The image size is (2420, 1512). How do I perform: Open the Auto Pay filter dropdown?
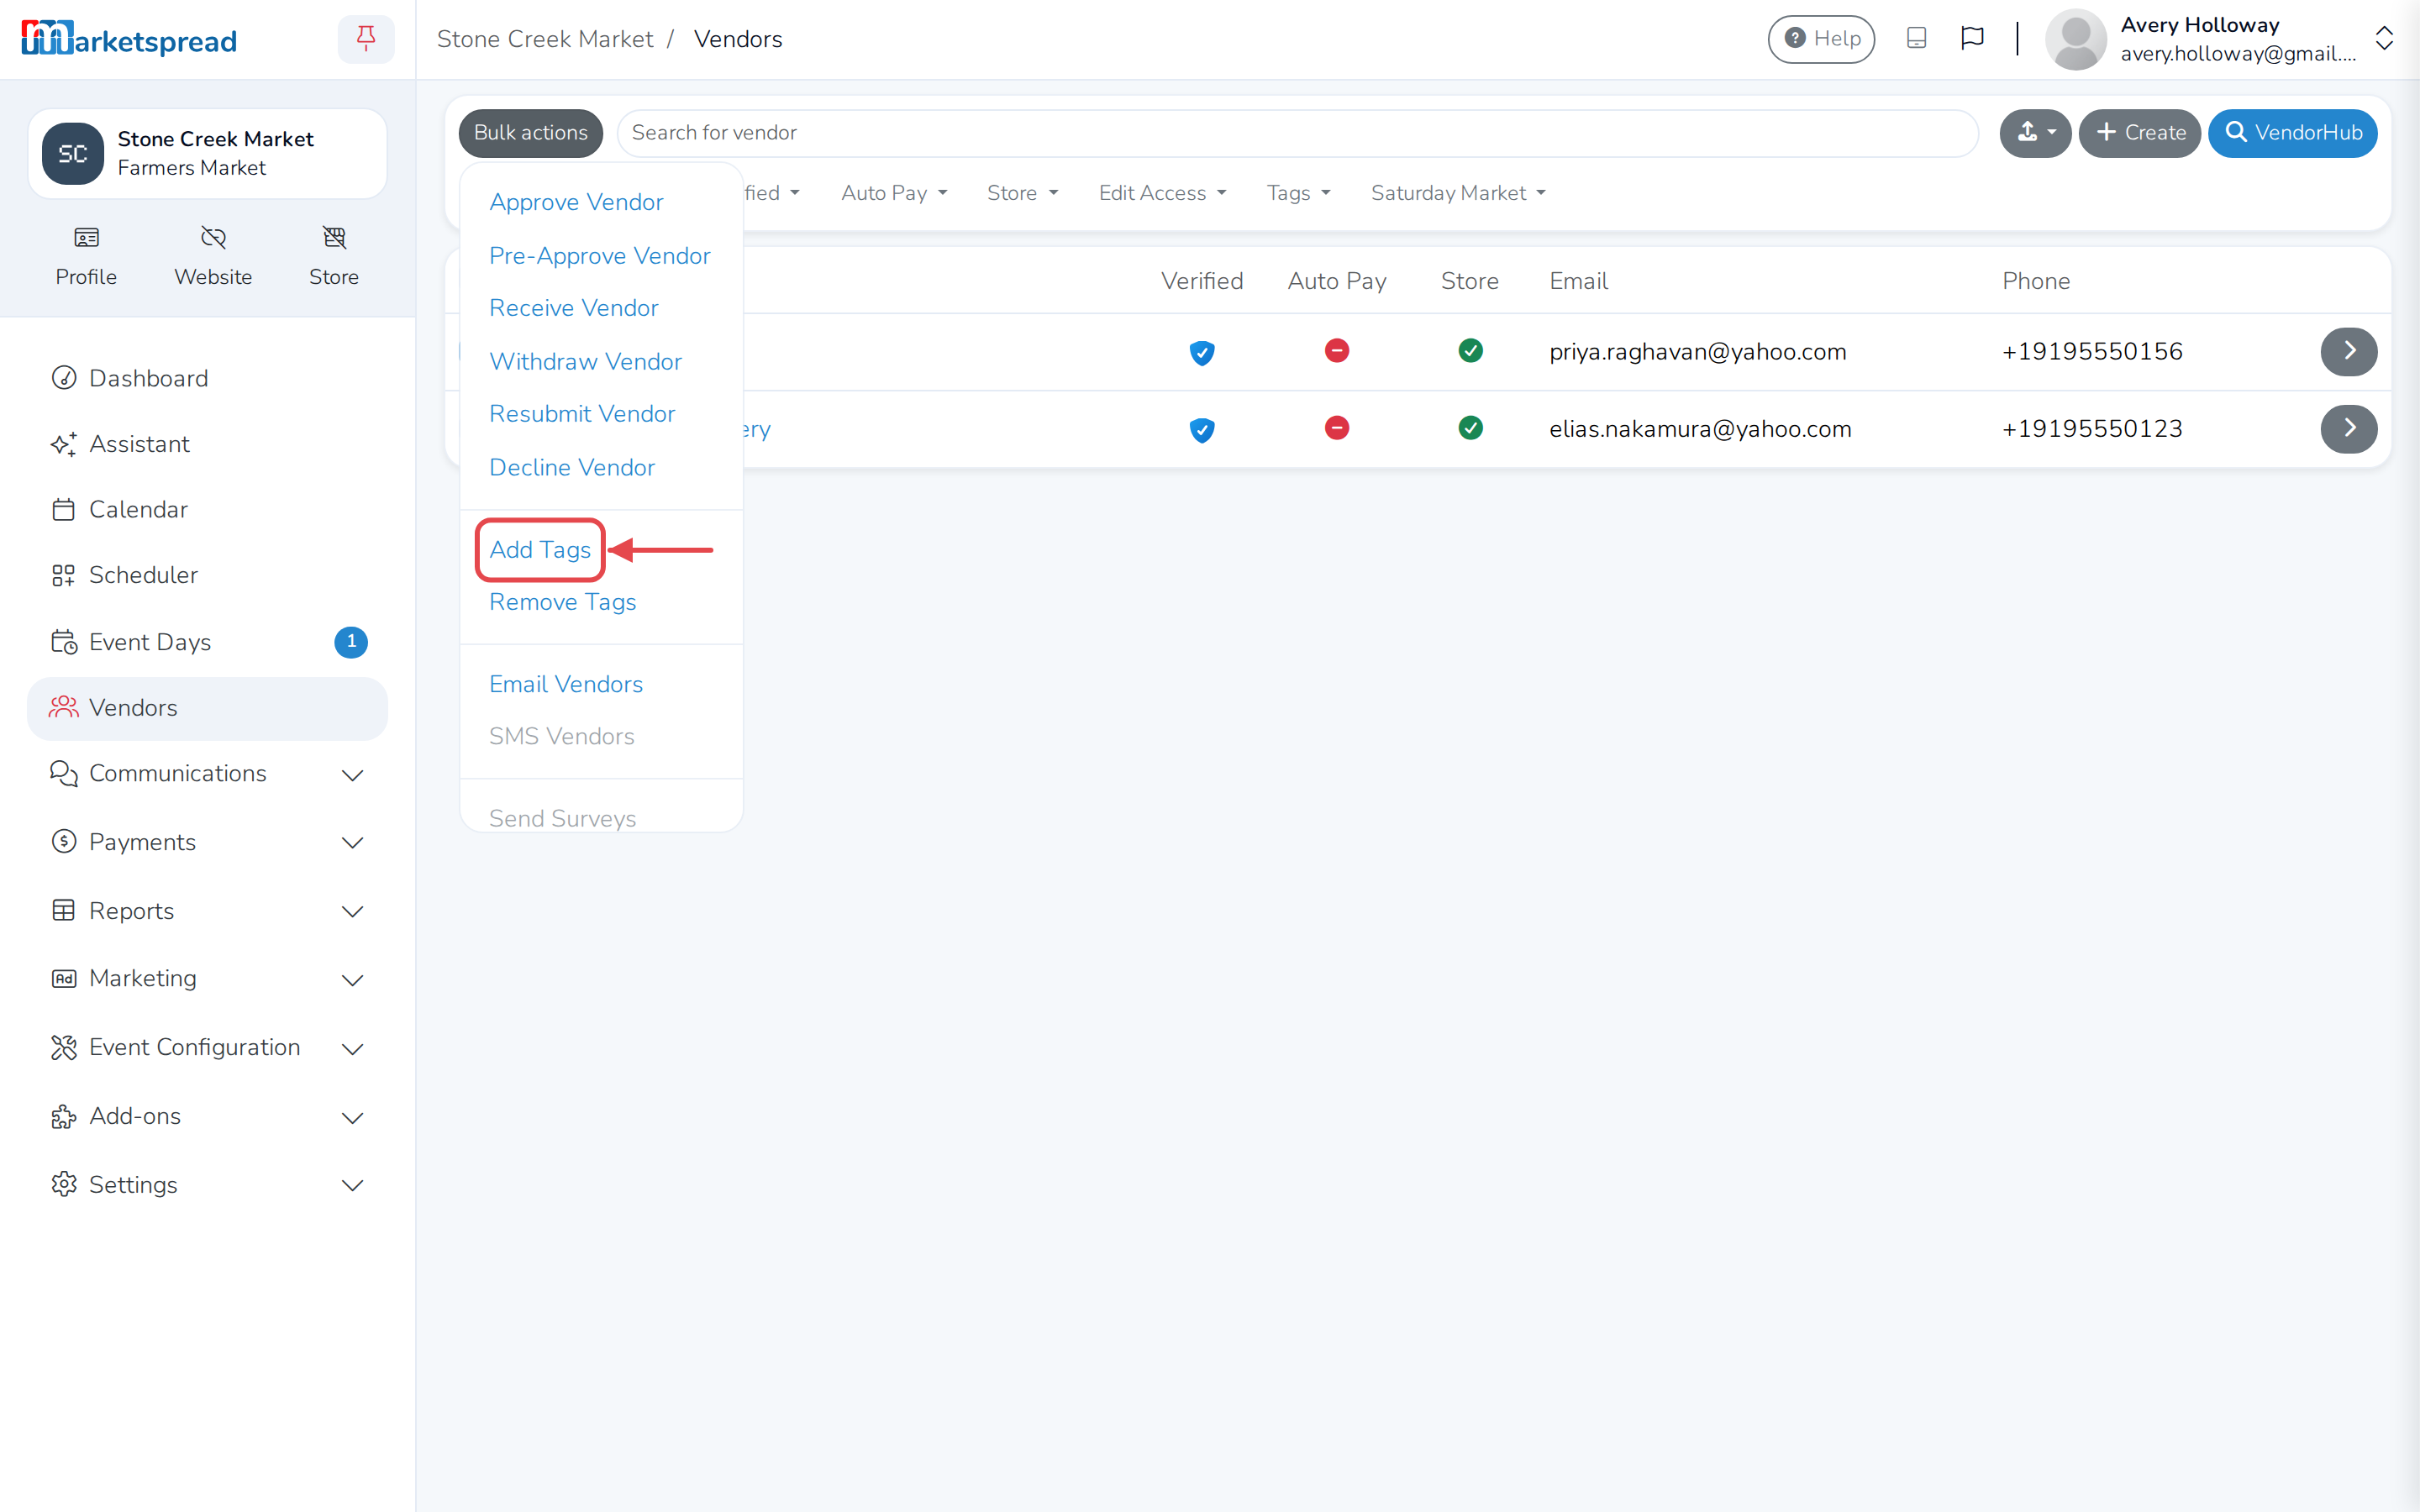point(894,193)
